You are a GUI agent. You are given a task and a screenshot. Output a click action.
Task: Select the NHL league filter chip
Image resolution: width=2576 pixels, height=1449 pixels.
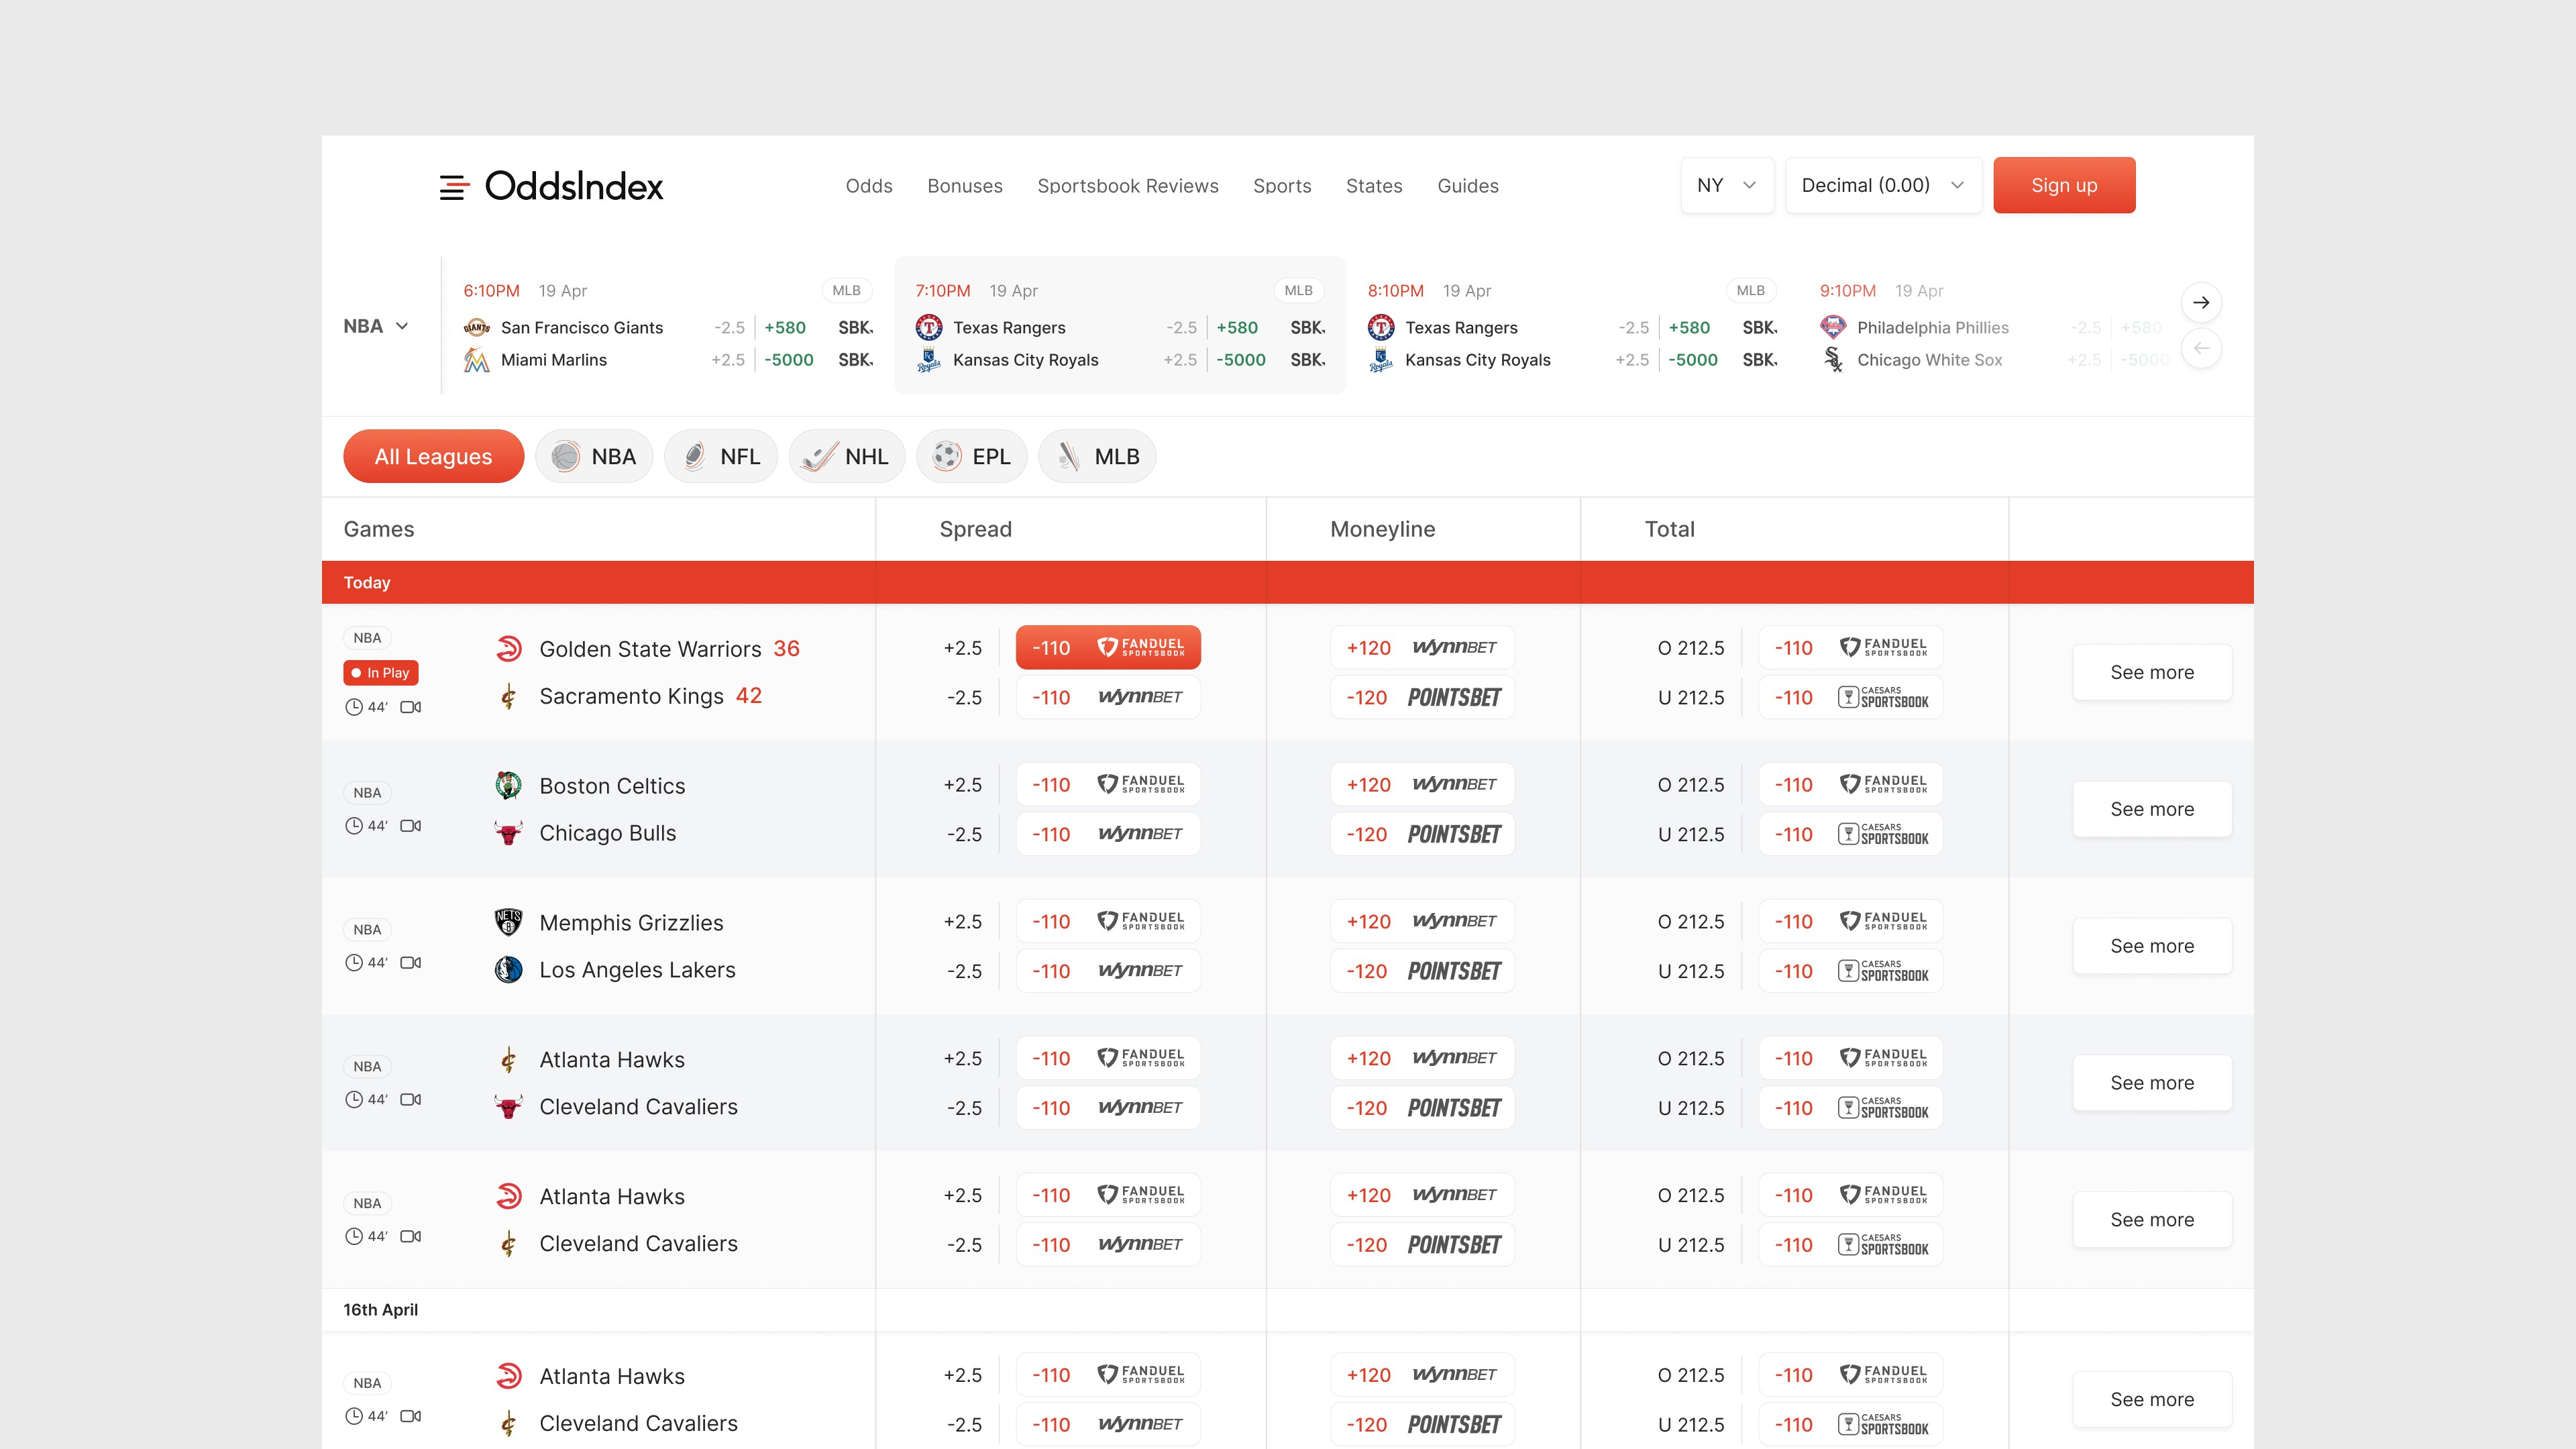(846, 456)
